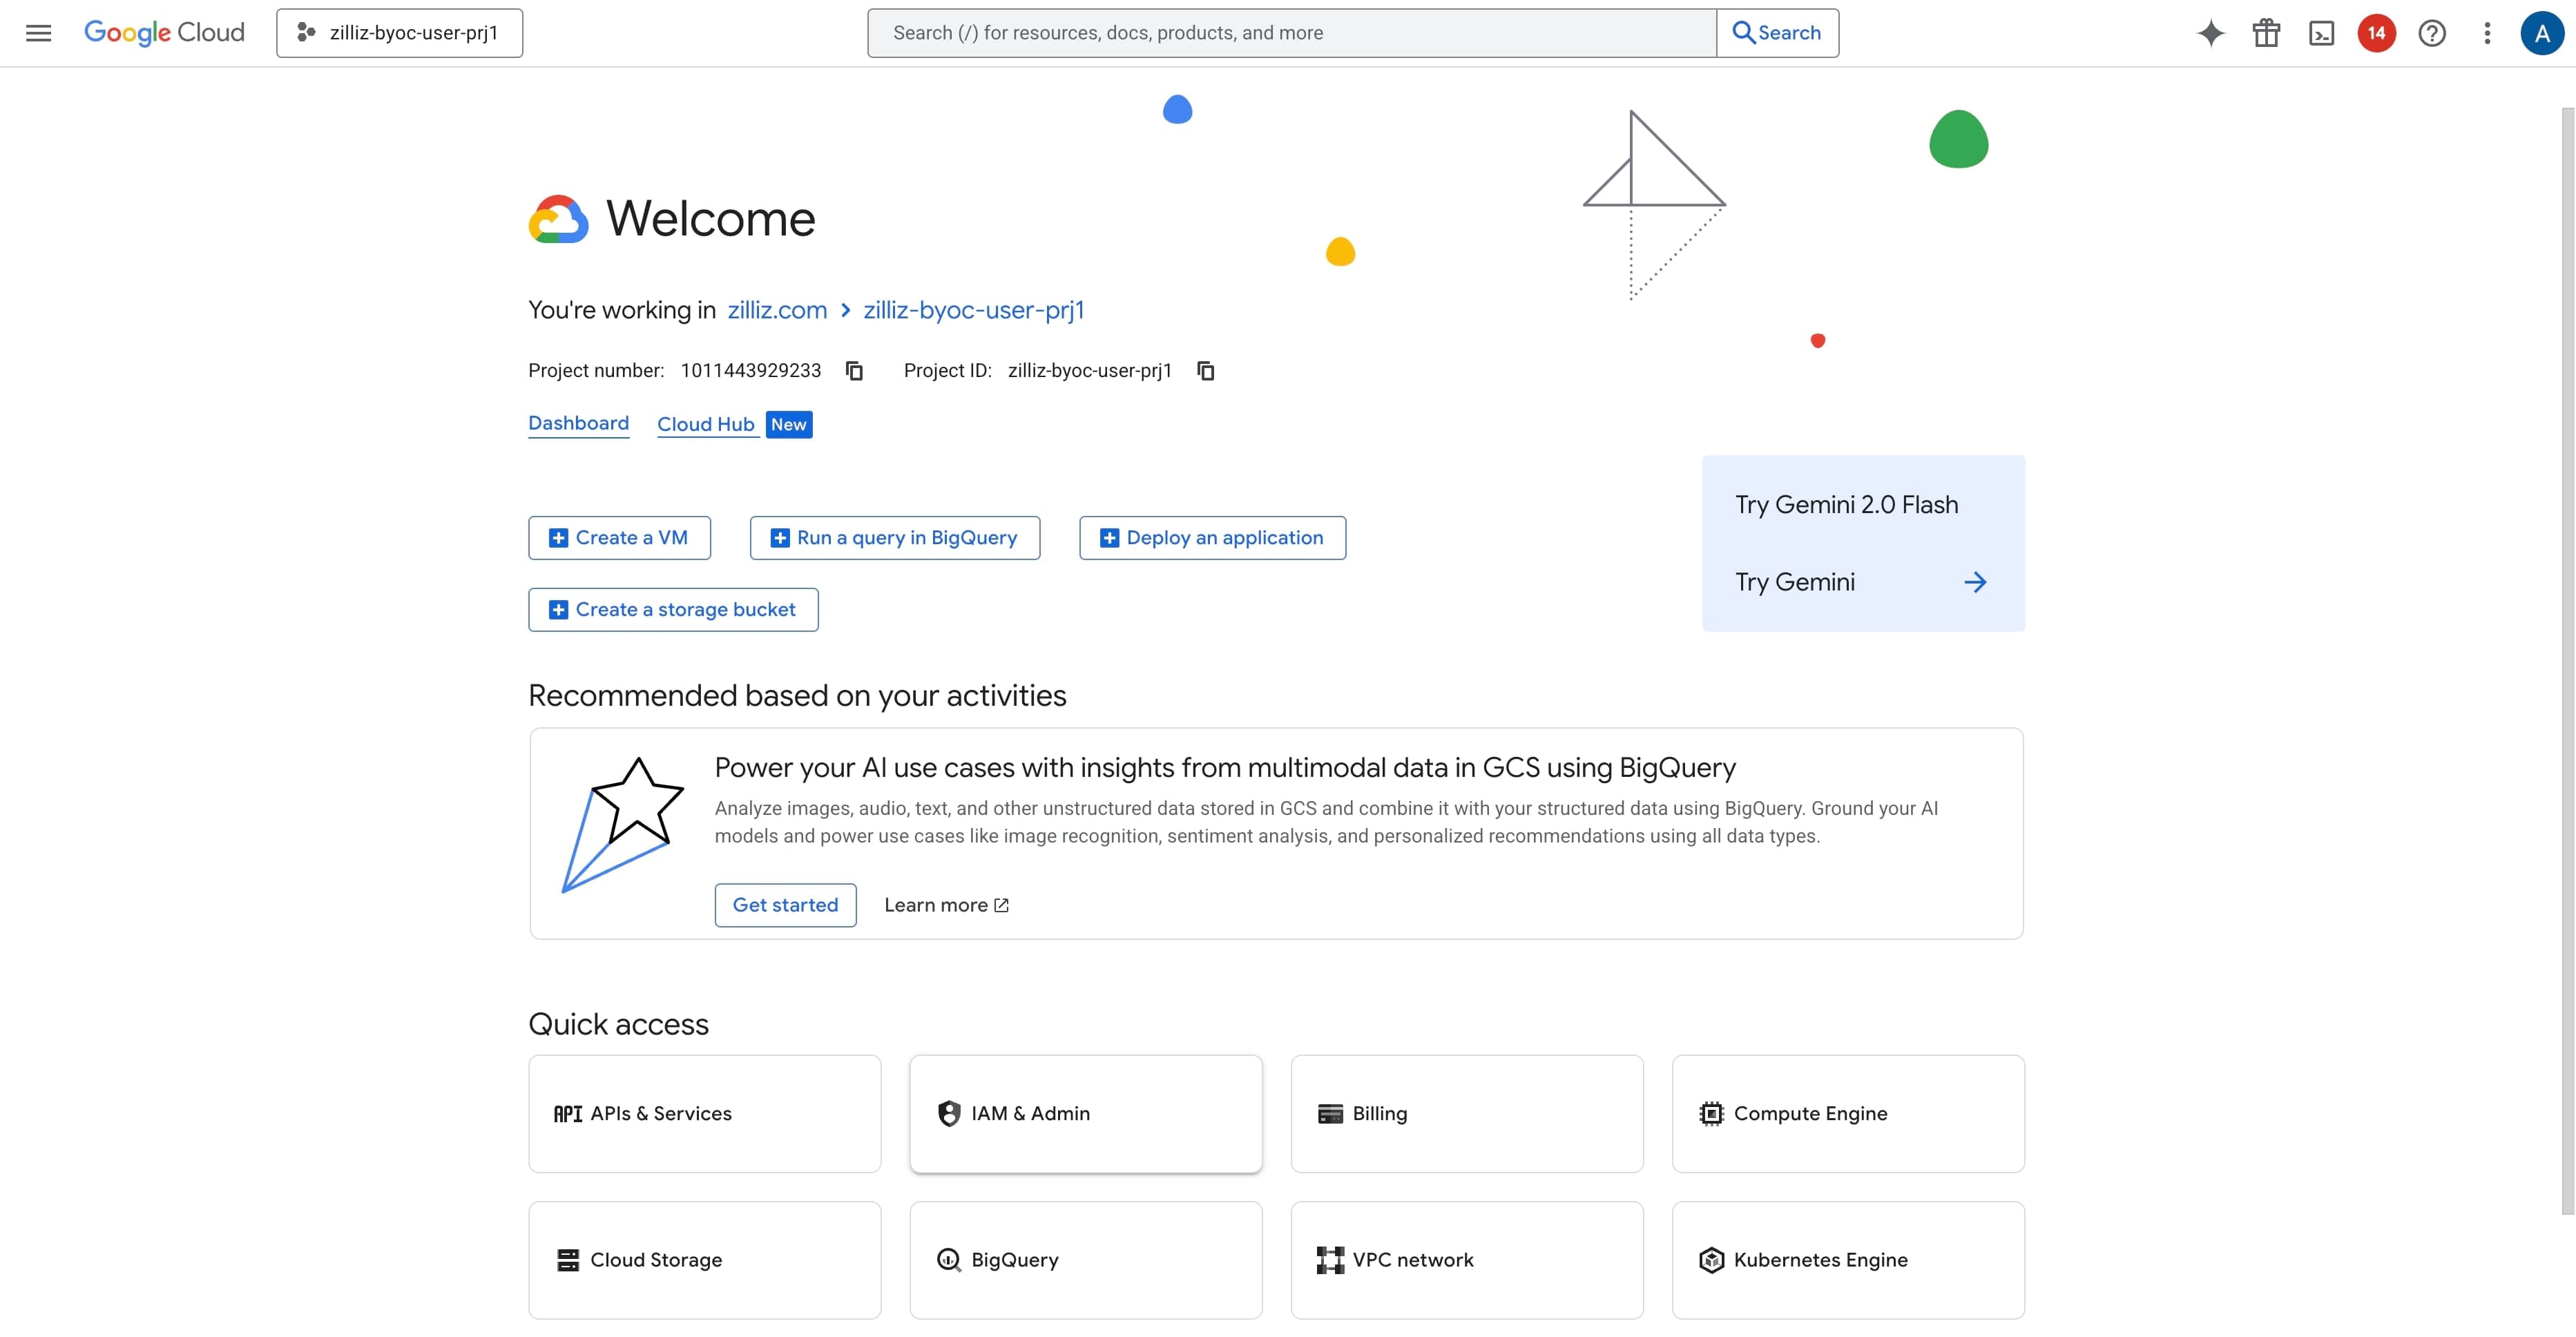Click Create a storage bucket button
Image resolution: width=2576 pixels, height=1337 pixels.
[673, 610]
